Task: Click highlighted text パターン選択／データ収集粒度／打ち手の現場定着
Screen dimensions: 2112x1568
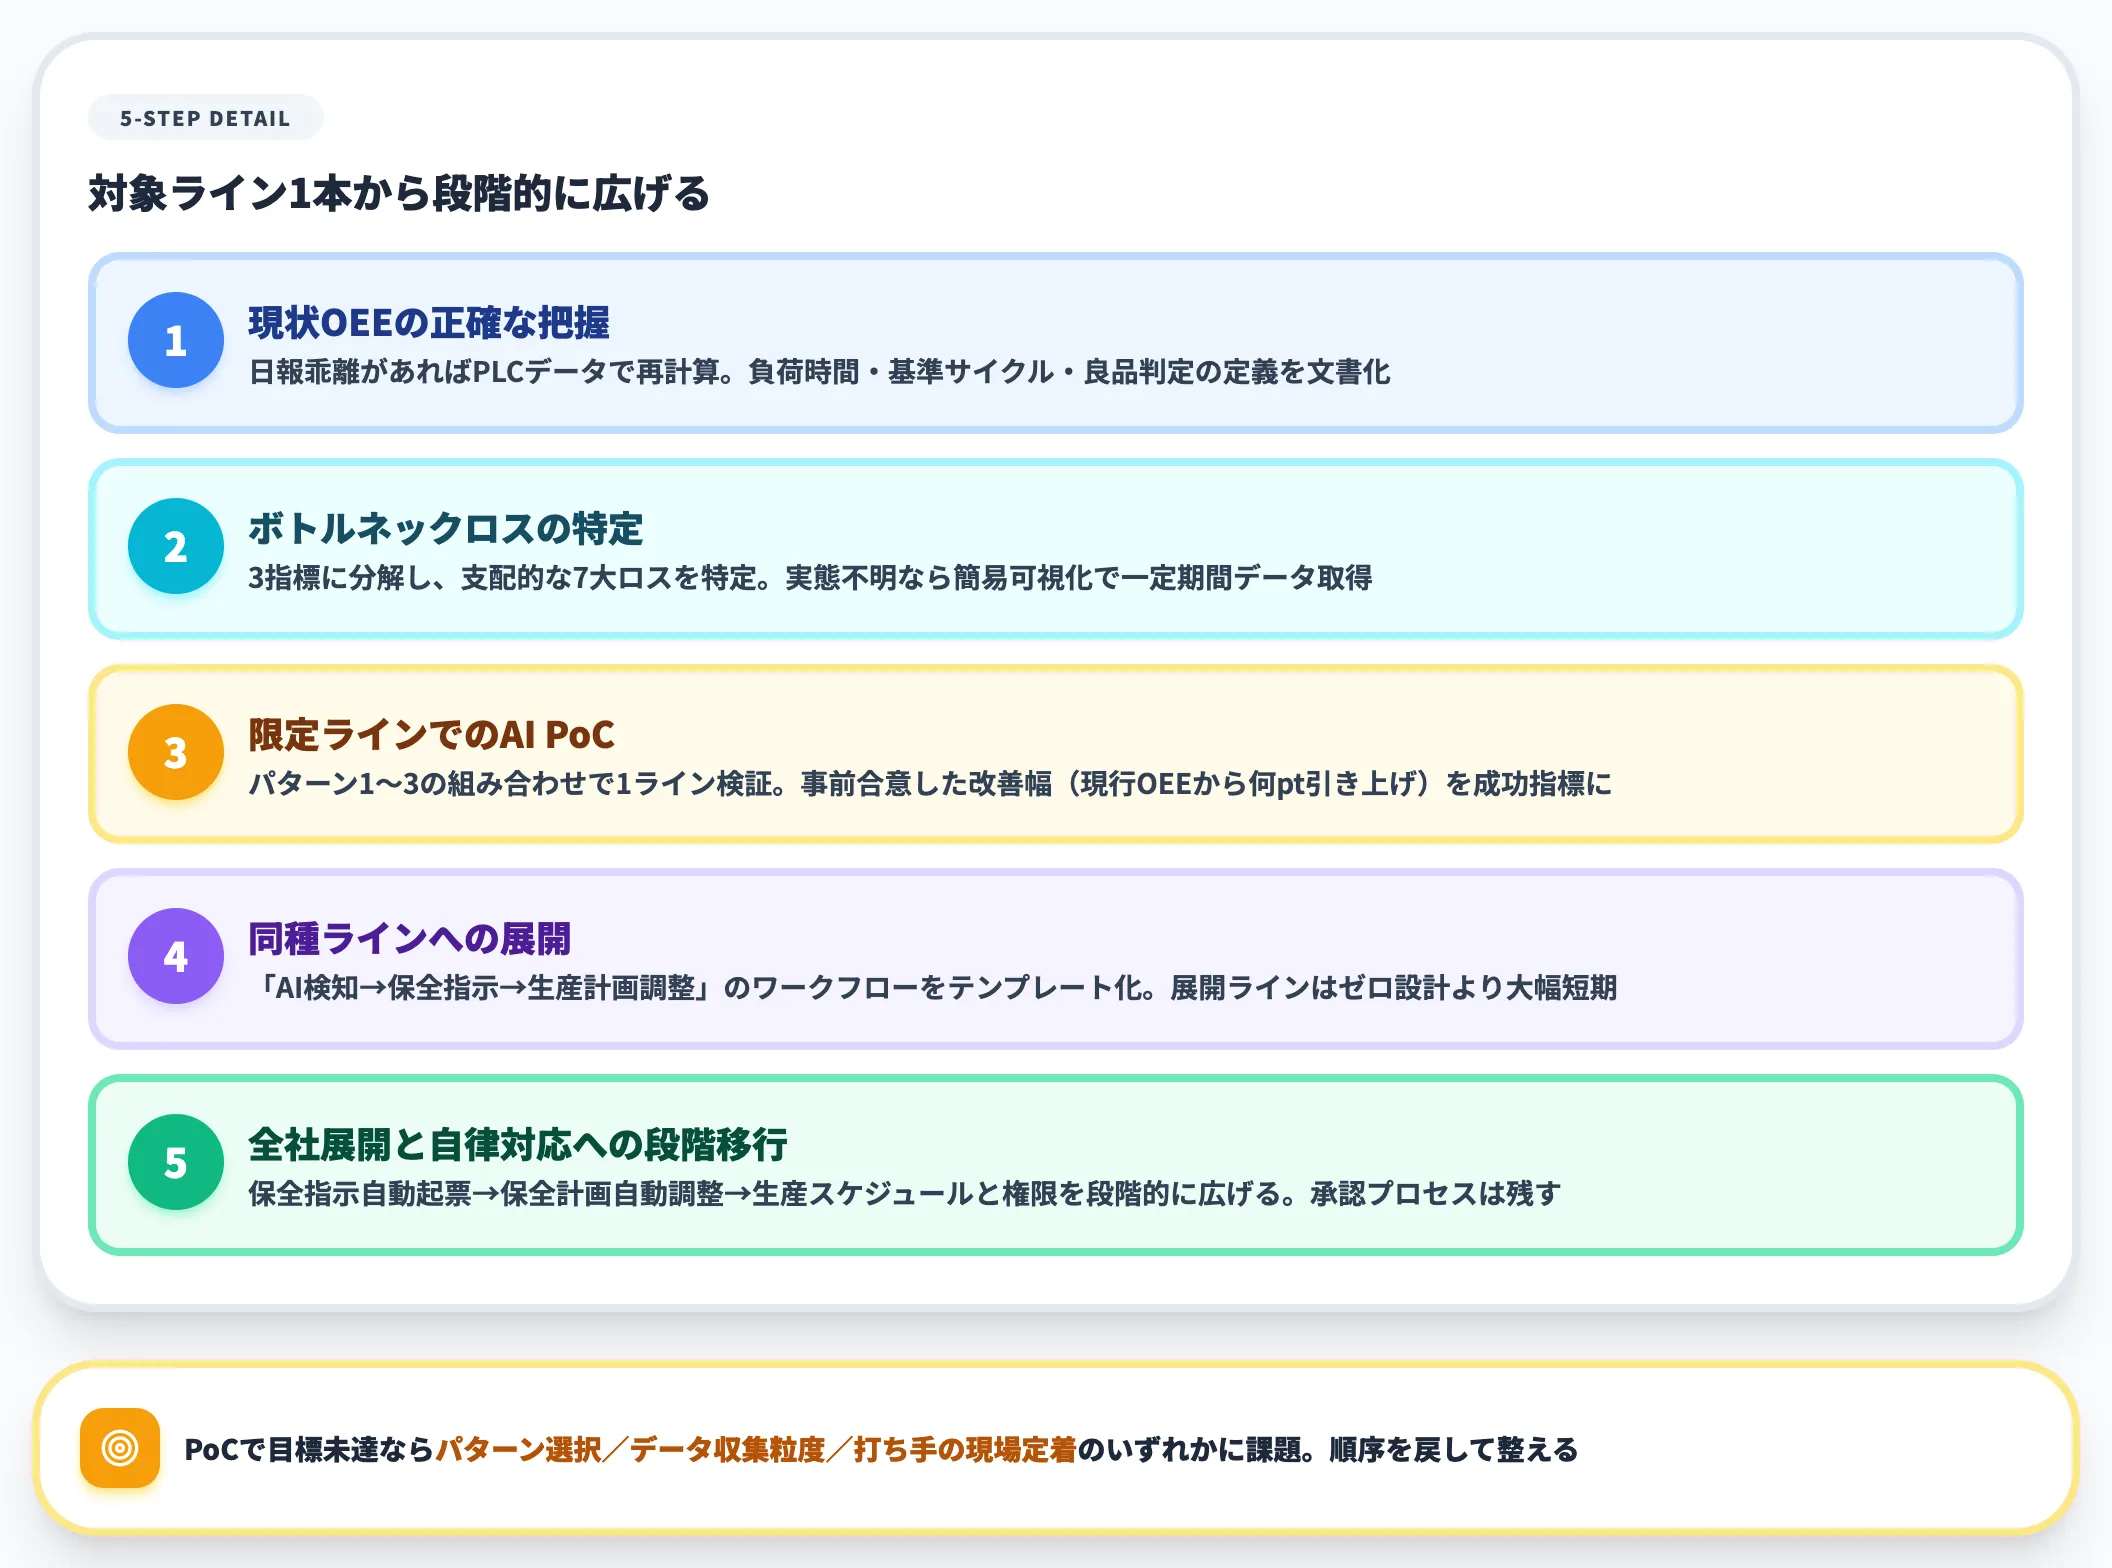Action: point(756,1449)
